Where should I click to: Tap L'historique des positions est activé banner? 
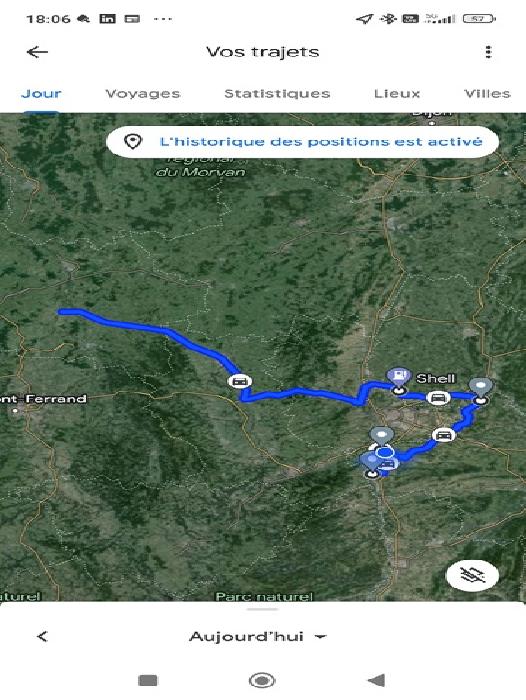[302, 142]
